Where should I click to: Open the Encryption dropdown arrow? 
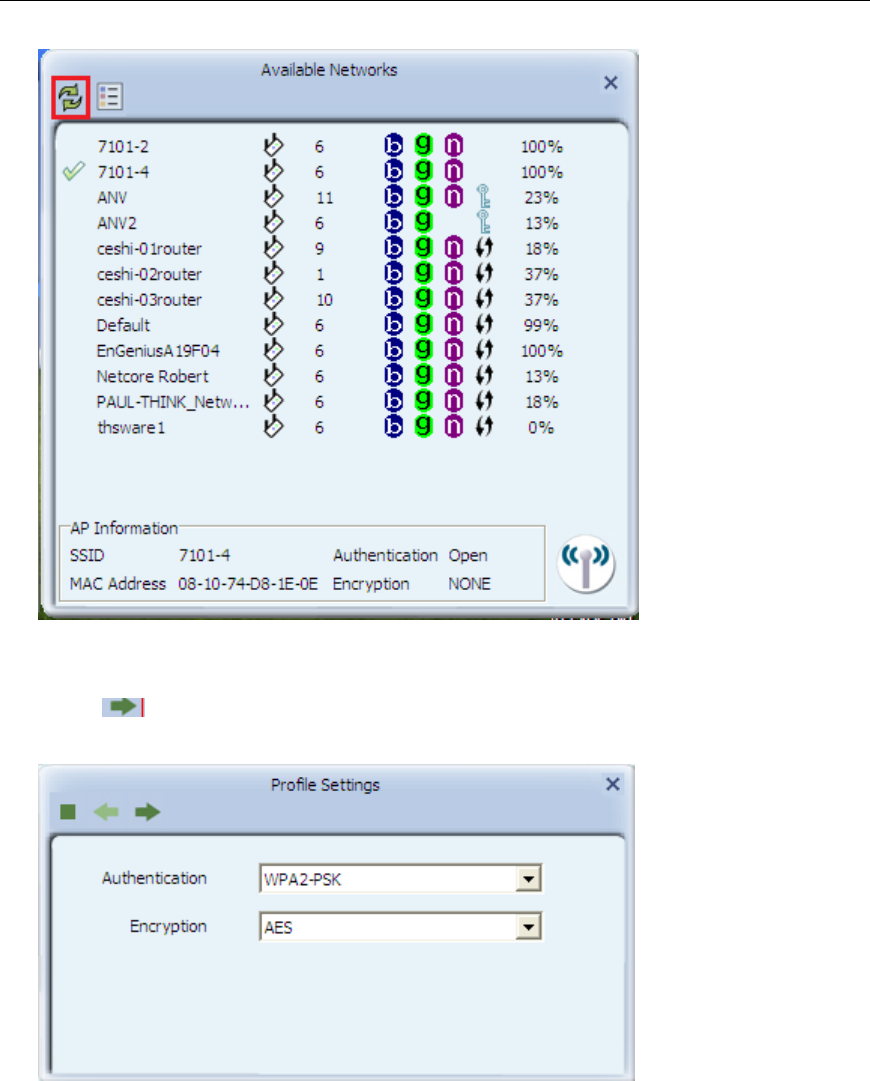coord(528,927)
